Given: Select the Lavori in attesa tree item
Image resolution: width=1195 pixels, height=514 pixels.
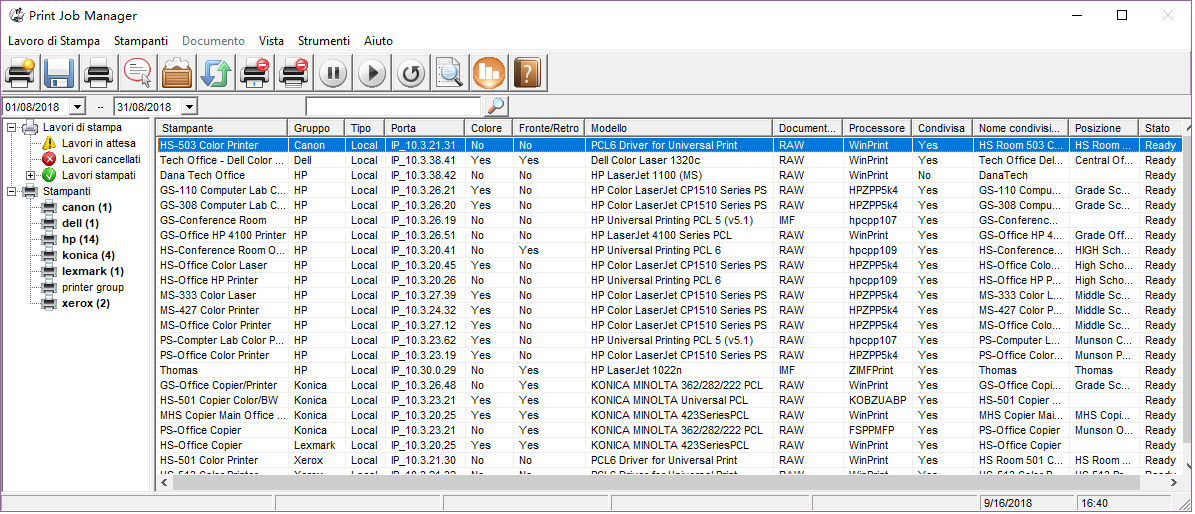Looking at the screenshot, I should (99, 143).
